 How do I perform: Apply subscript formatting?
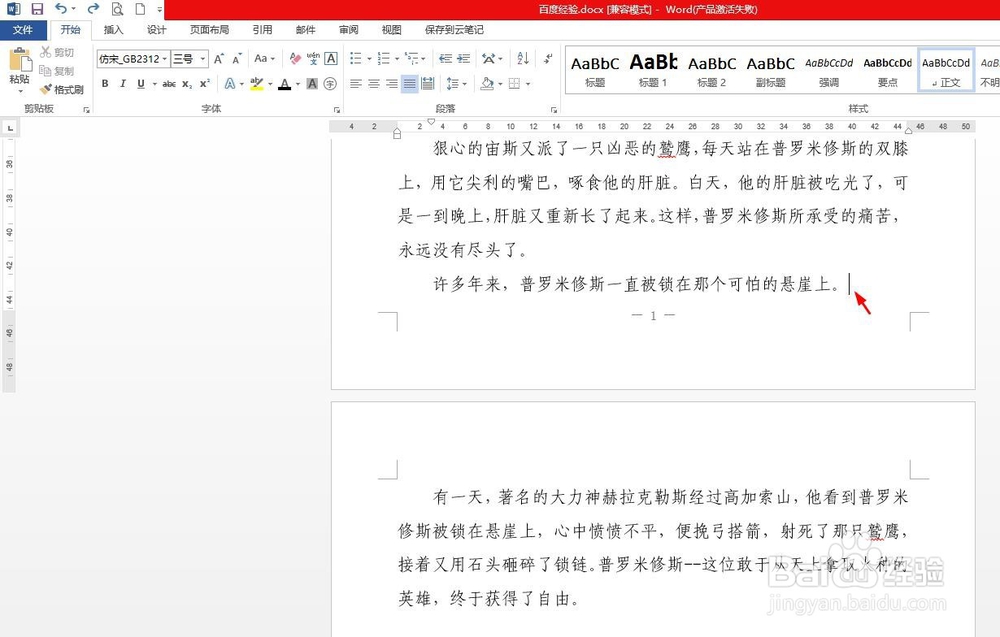tap(187, 83)
